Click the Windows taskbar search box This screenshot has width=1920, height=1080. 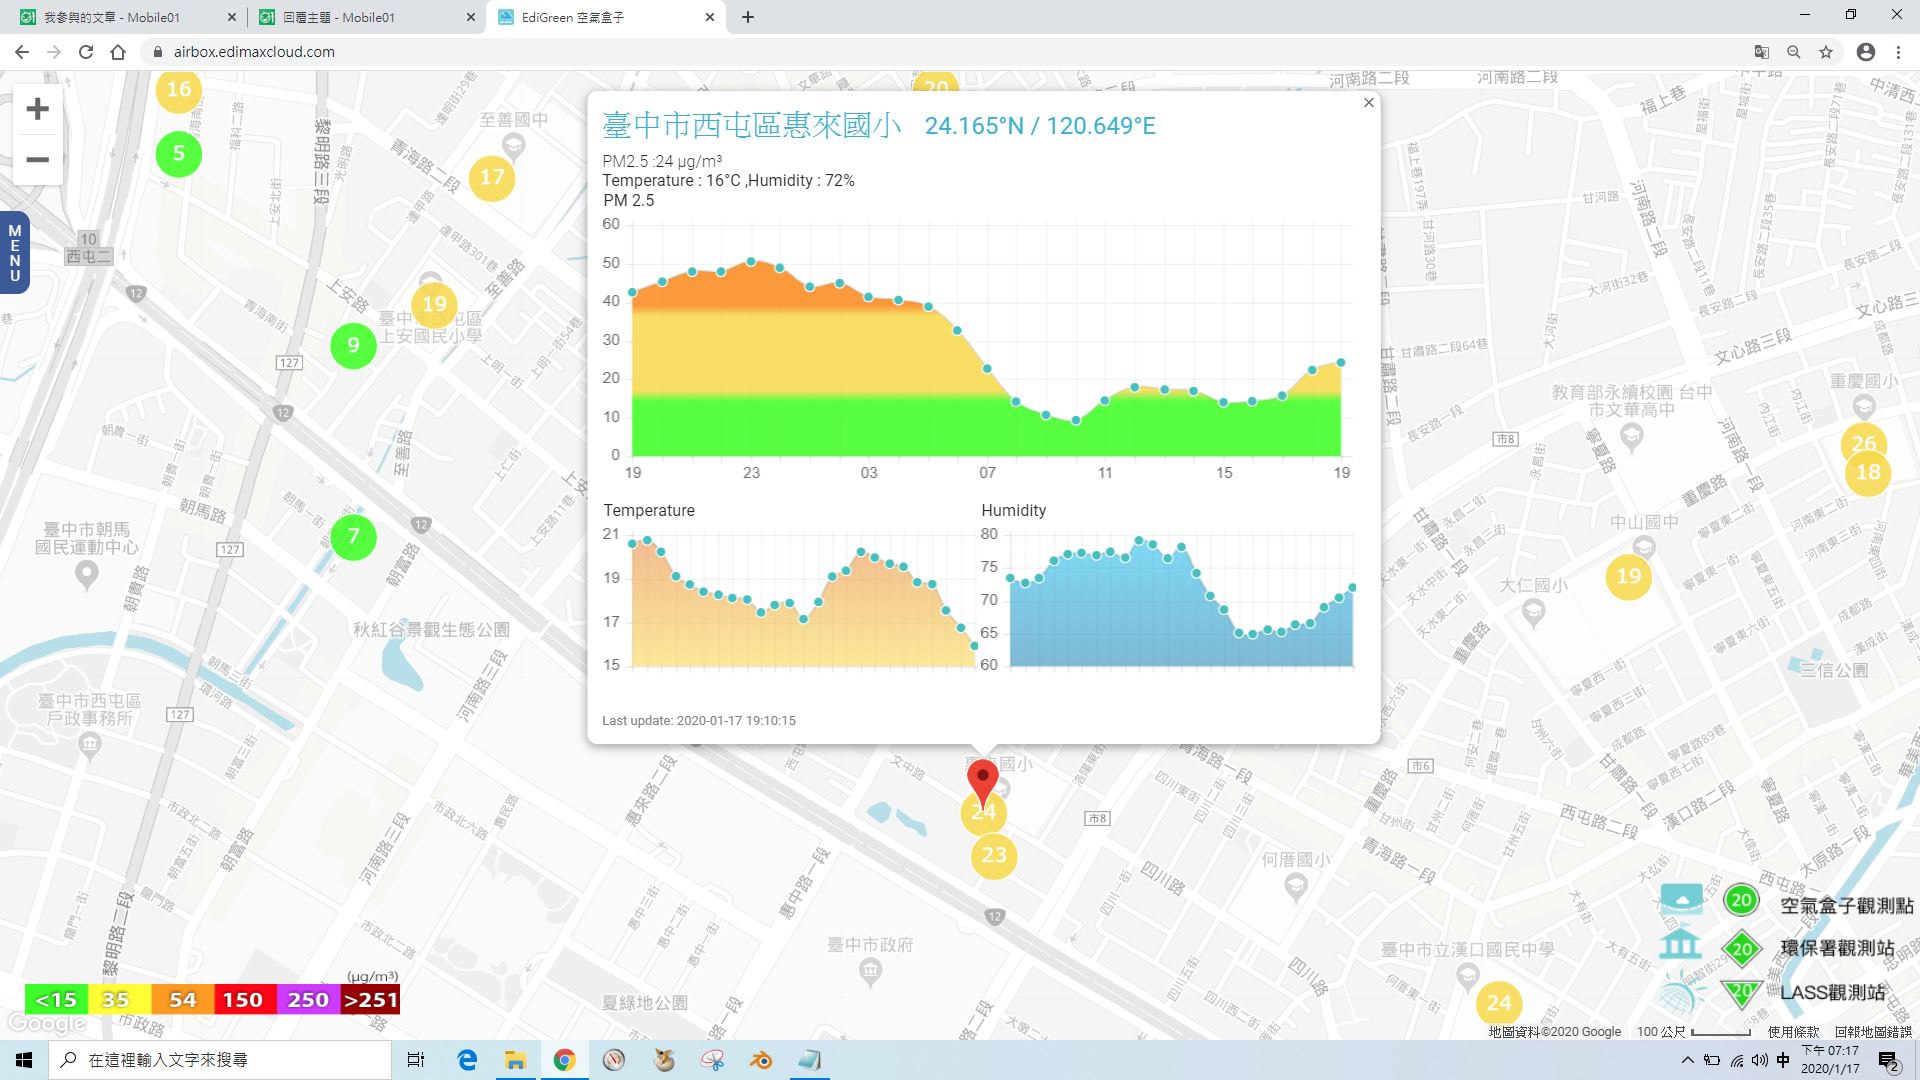(x=220, y=1060)
